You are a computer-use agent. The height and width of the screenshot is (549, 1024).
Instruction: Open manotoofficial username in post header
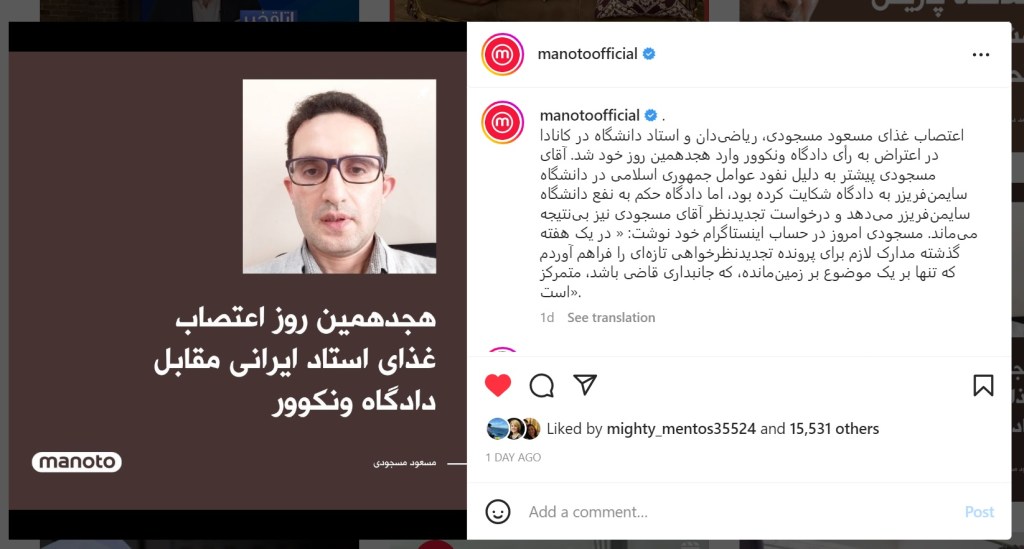click(587, 54)
